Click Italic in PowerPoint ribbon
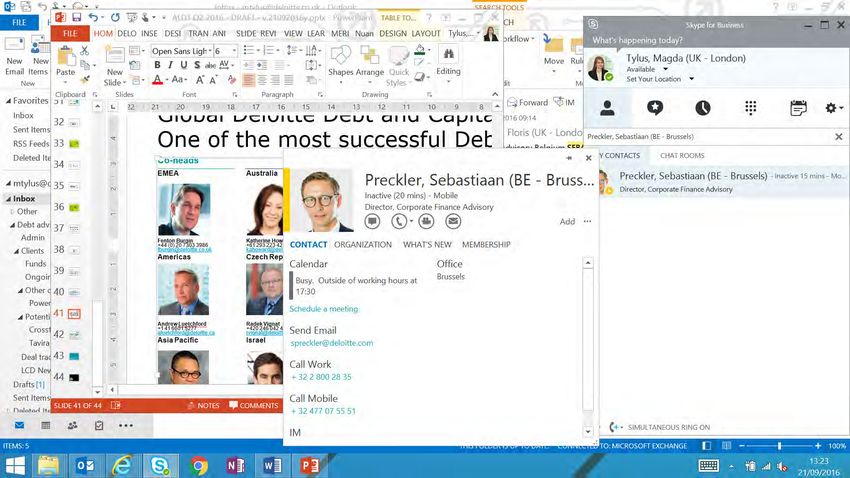This screenshot has width=850, height=478. pyautogui.click(x=170, y=65)
